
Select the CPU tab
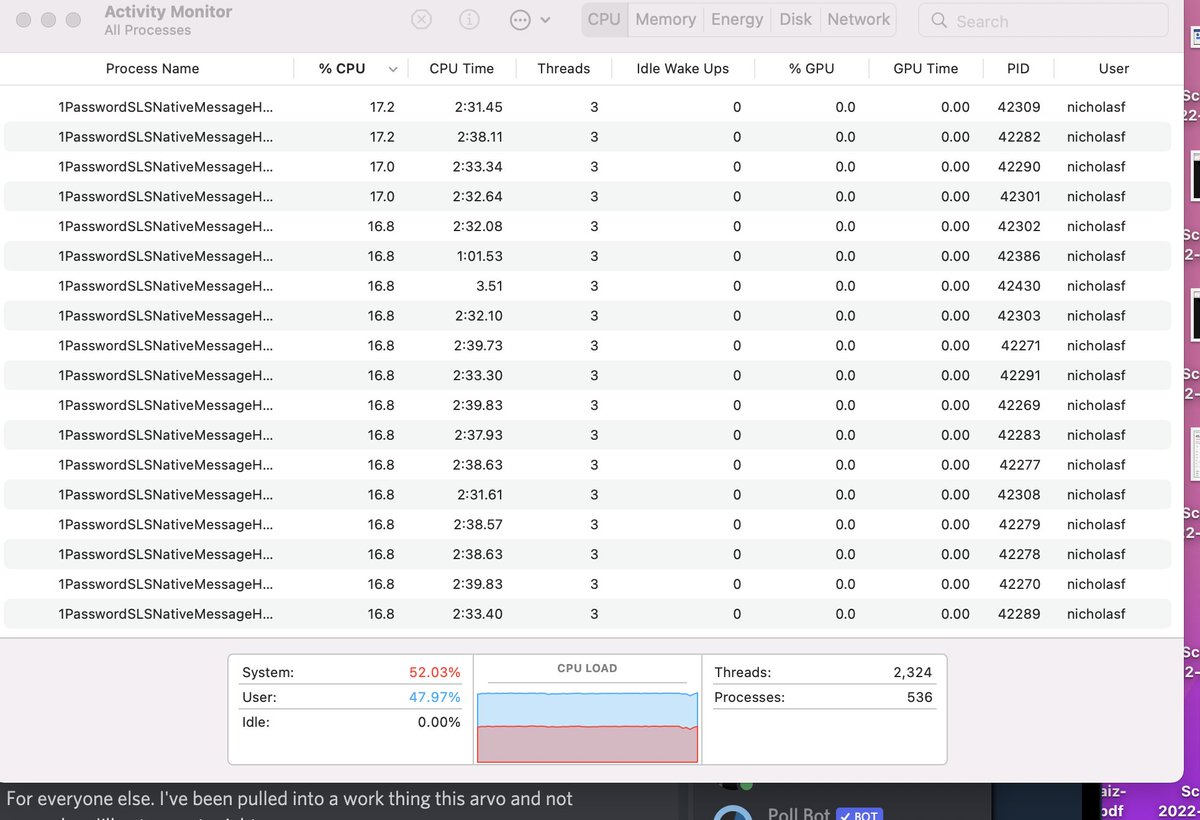604,20
